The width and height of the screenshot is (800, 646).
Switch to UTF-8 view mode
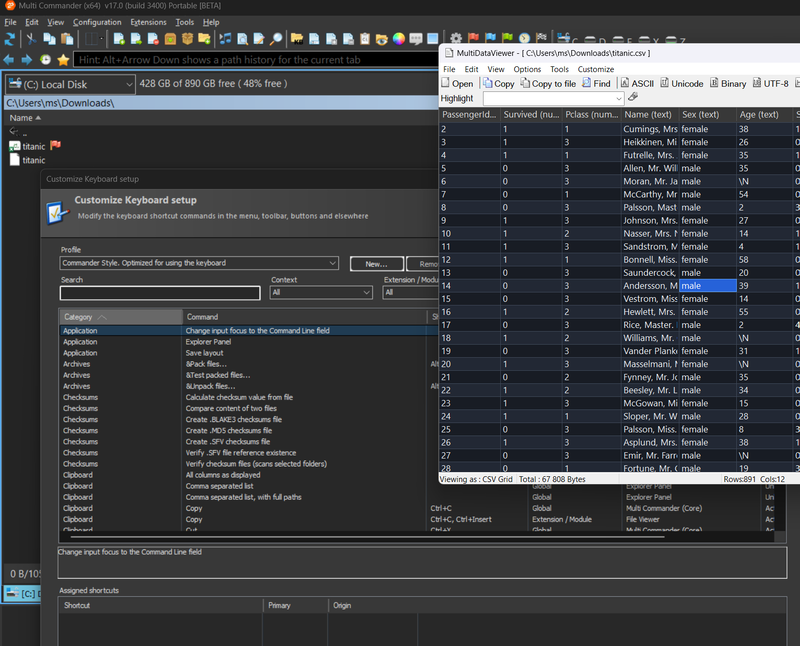770,84
